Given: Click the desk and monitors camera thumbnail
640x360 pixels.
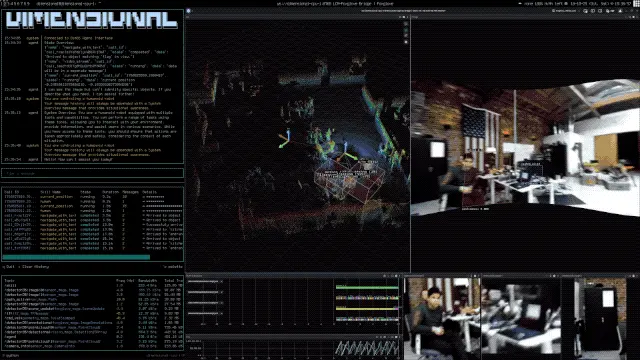Looking at the screenshot, I should pos(521,319).
